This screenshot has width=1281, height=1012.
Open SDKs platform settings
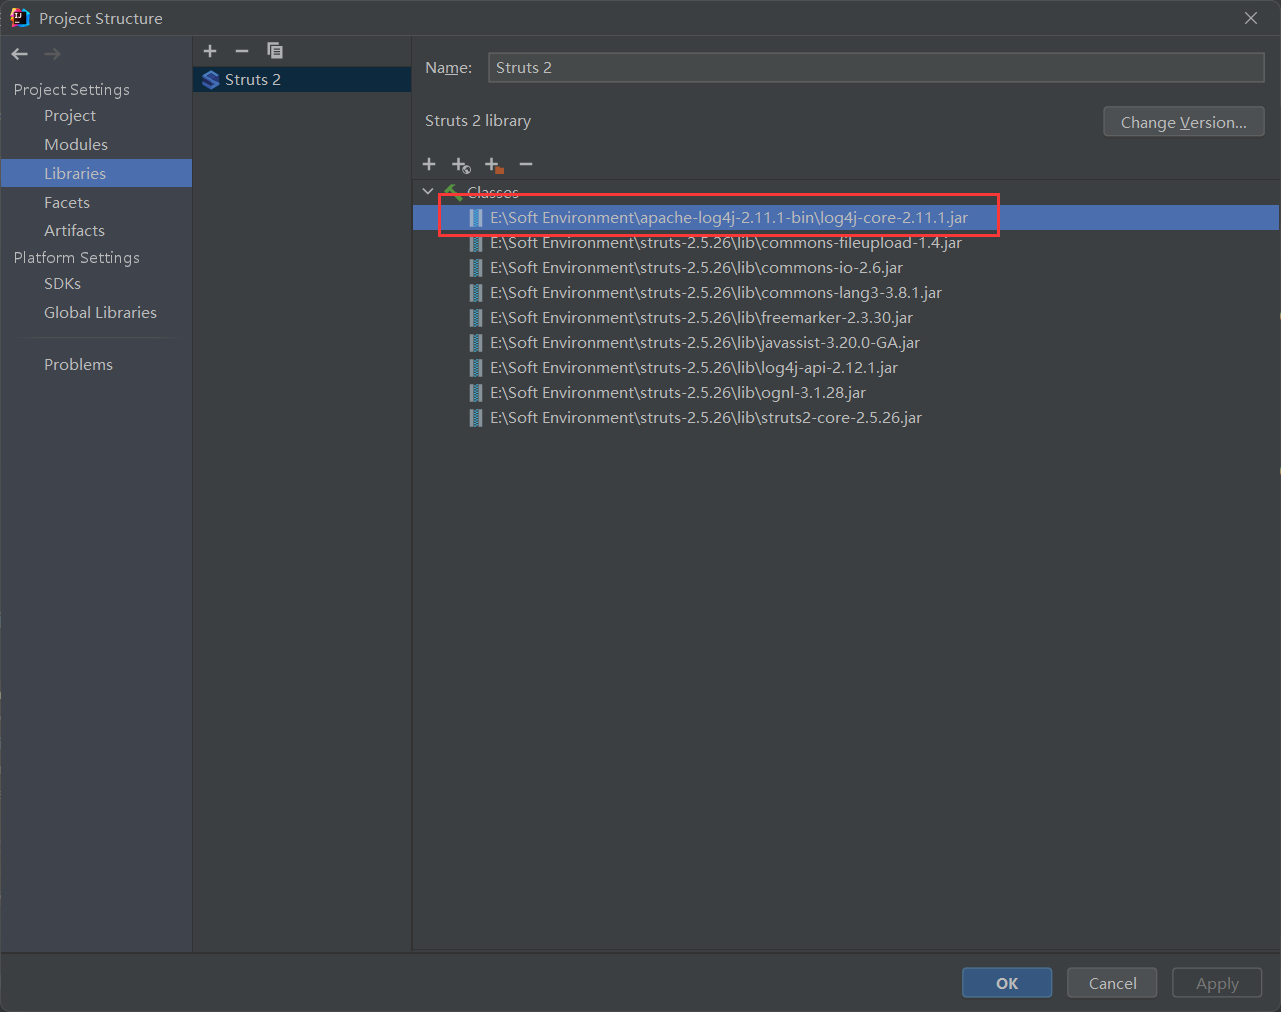point(62,284)
